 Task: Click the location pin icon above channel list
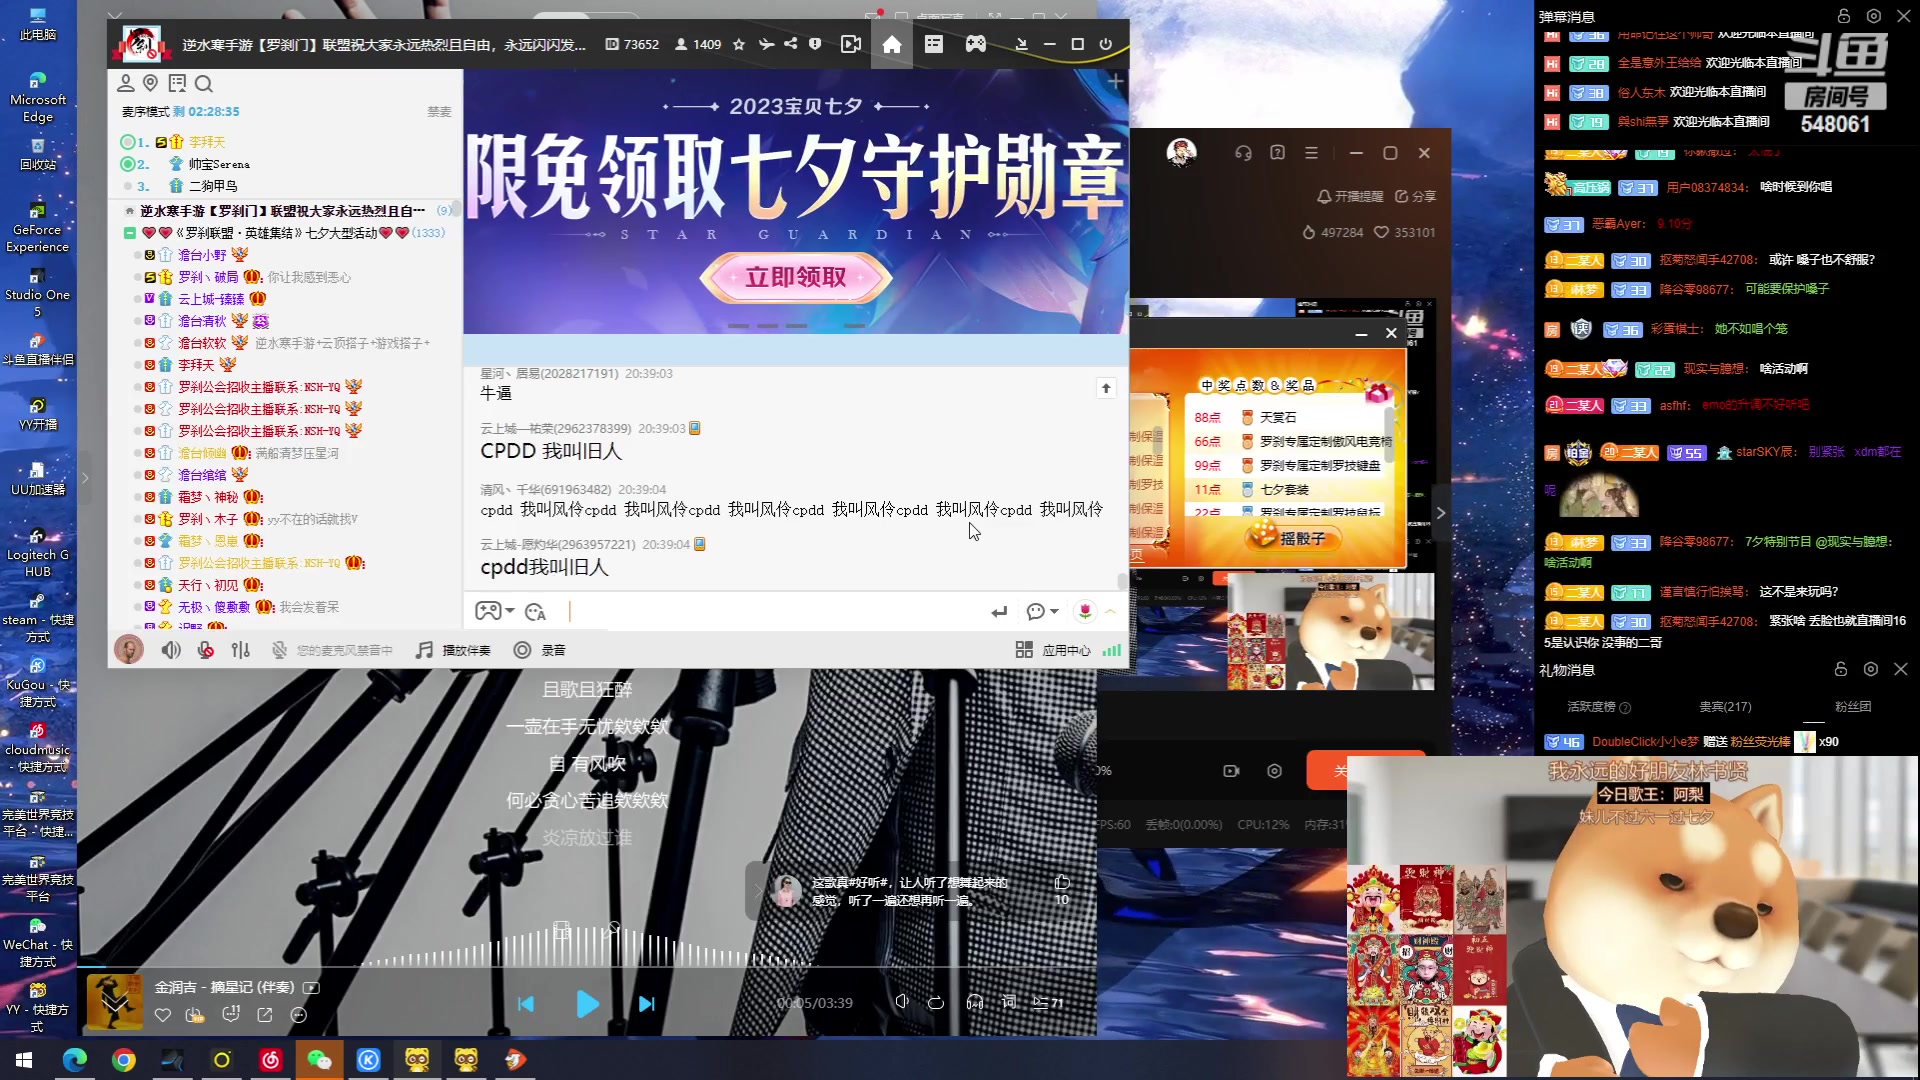click(151, 83)
